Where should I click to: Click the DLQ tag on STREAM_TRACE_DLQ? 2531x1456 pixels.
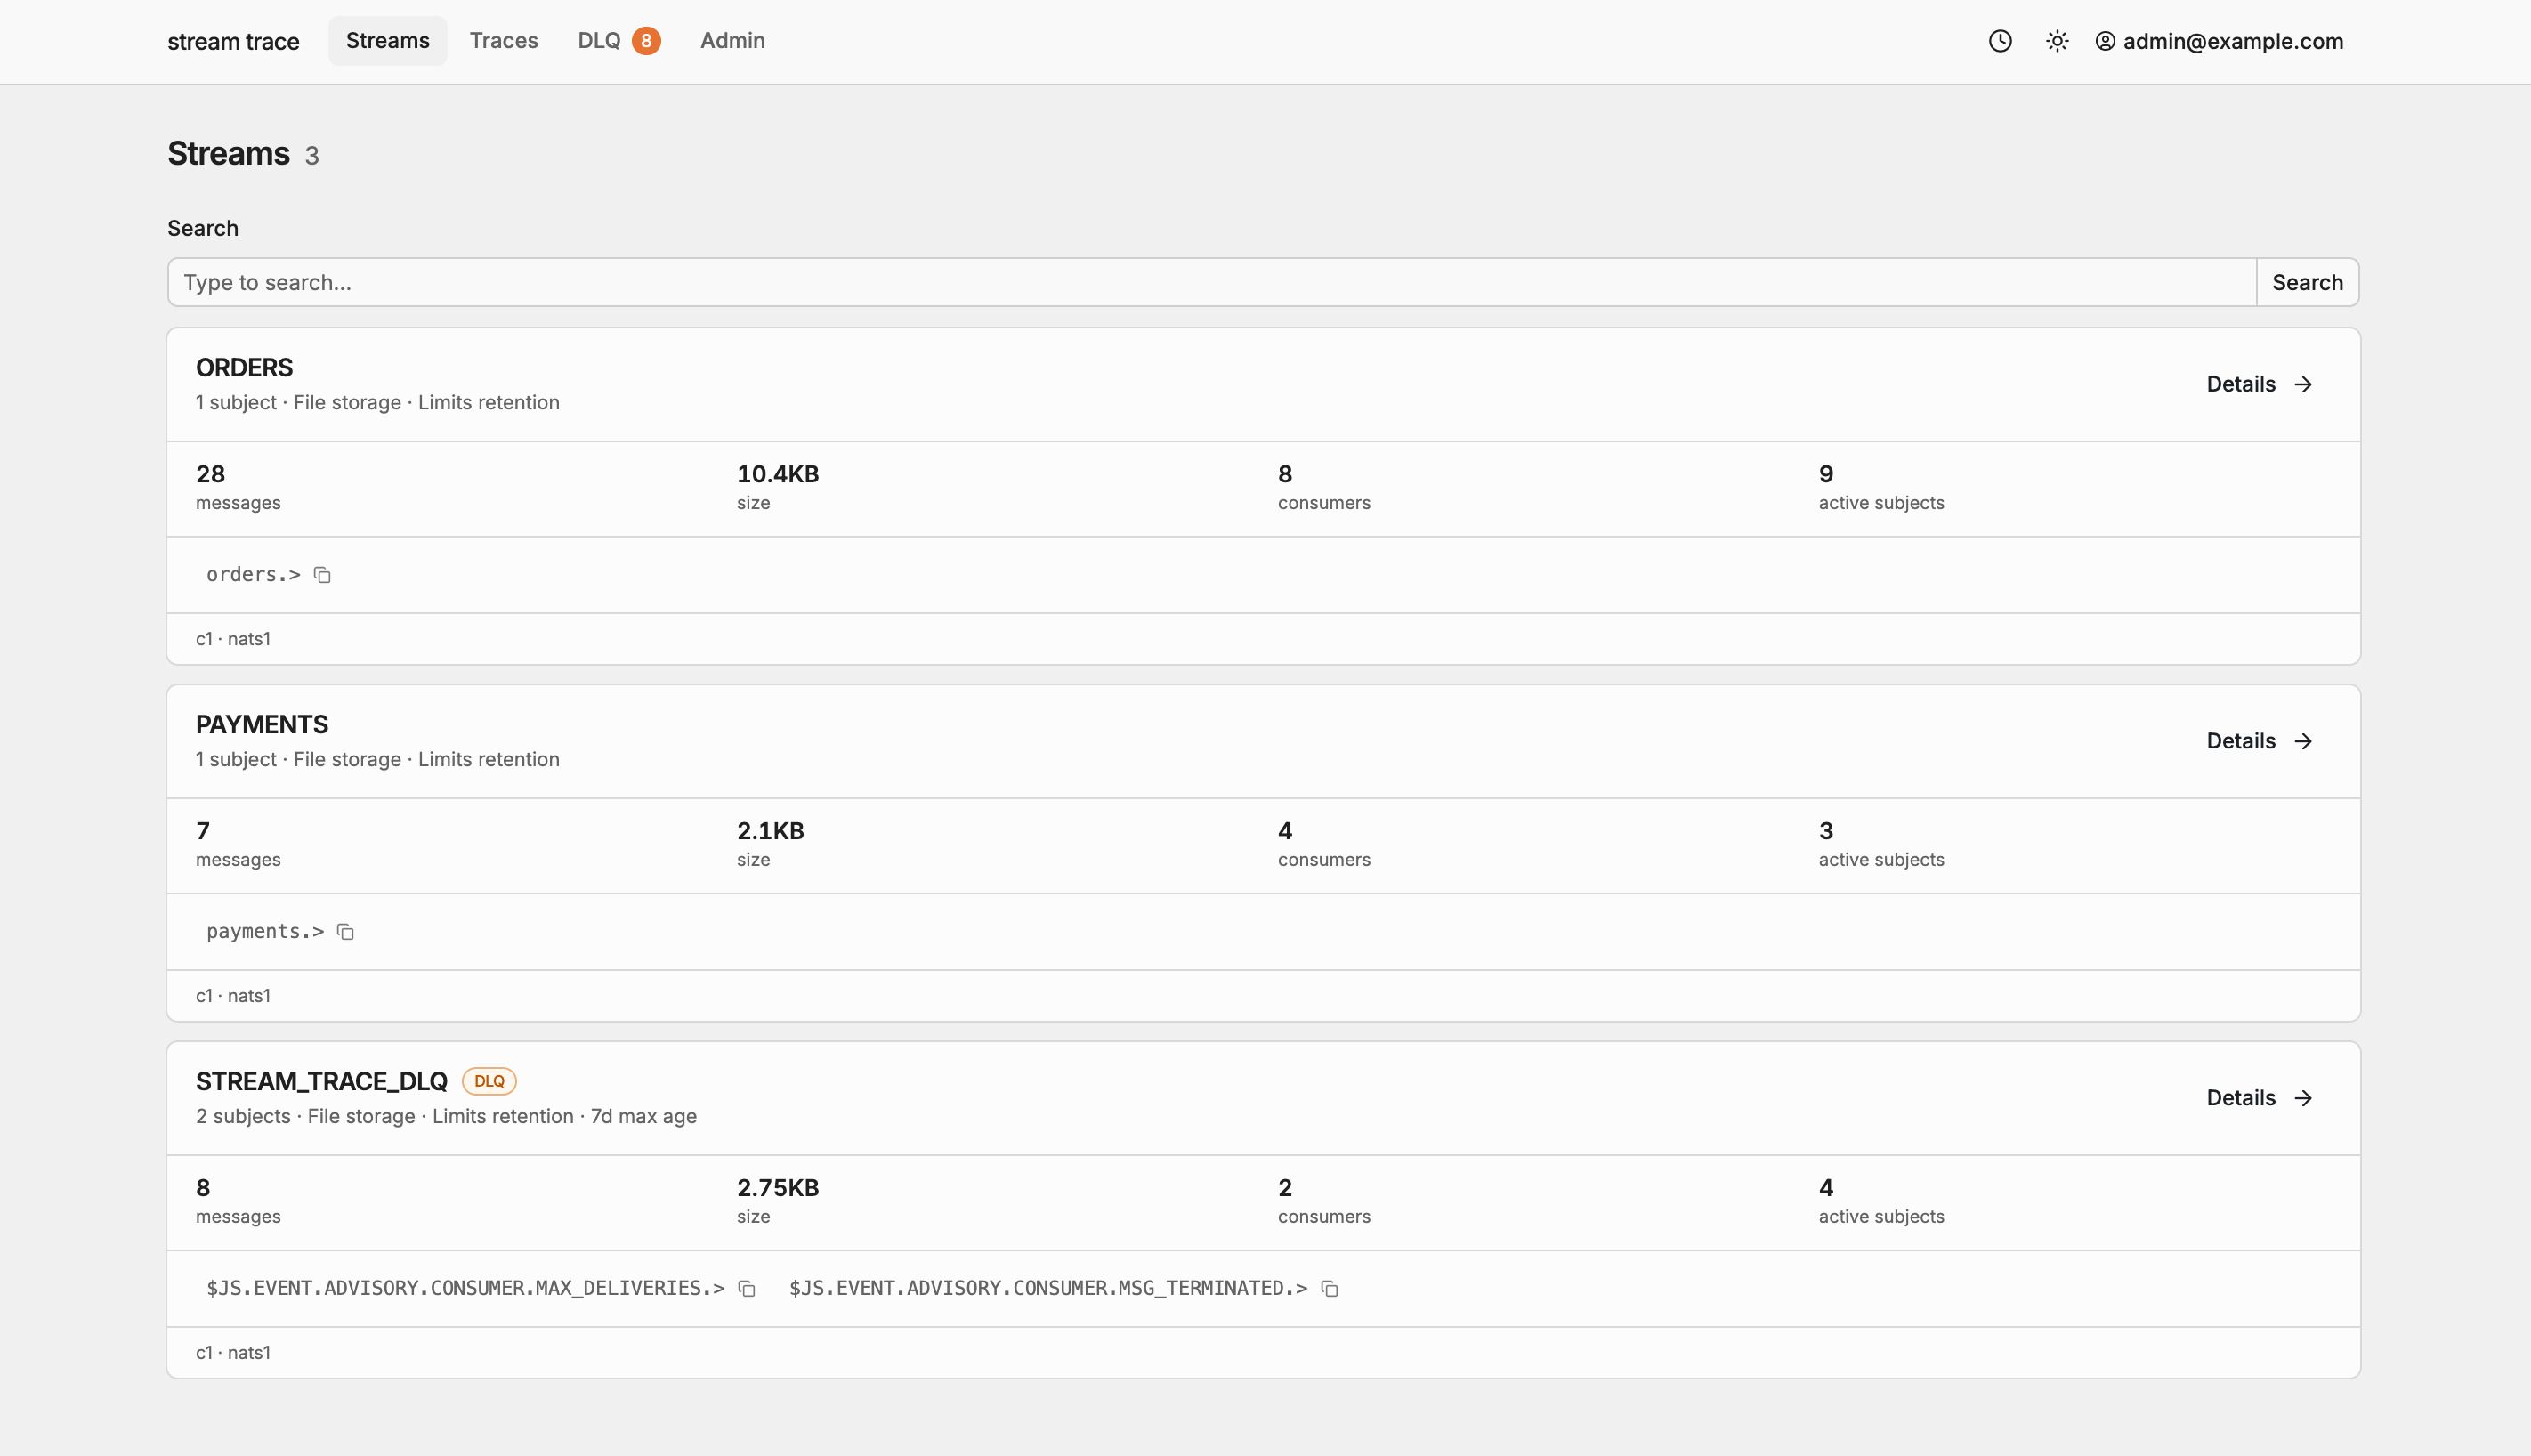489,1082
